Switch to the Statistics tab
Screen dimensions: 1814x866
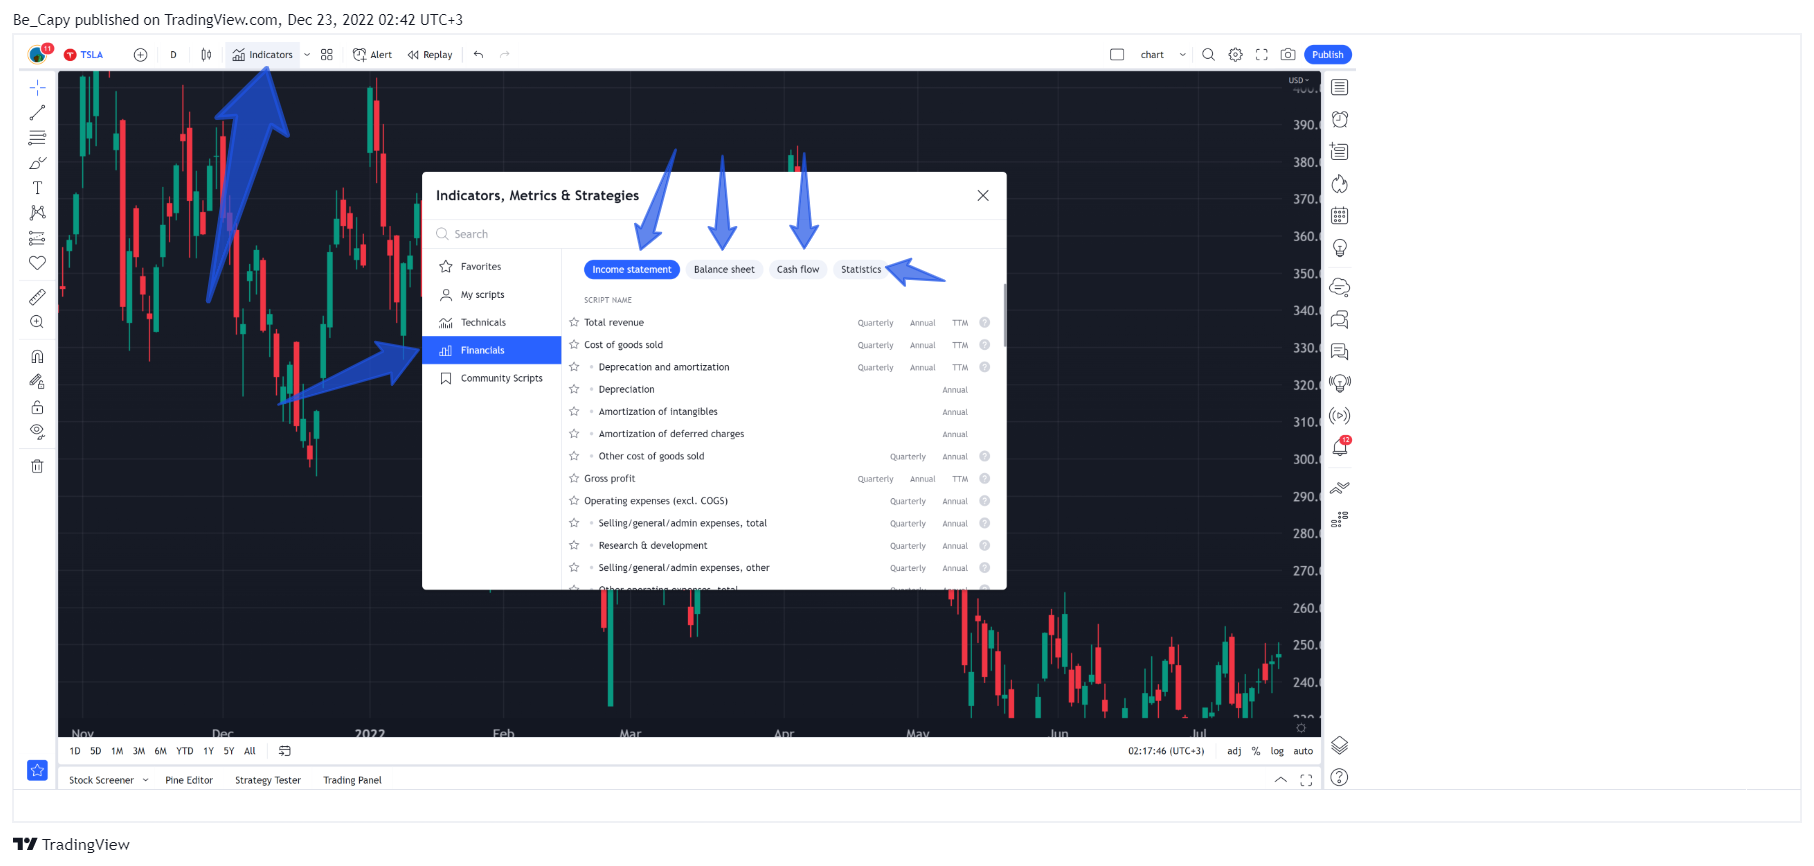click(x=861, y=270)
